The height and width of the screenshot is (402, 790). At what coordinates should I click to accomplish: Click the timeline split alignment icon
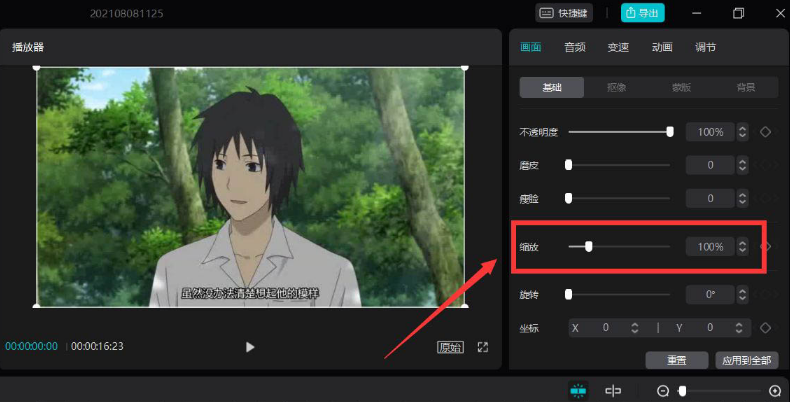pyautogui.click(x=613, y=391)
